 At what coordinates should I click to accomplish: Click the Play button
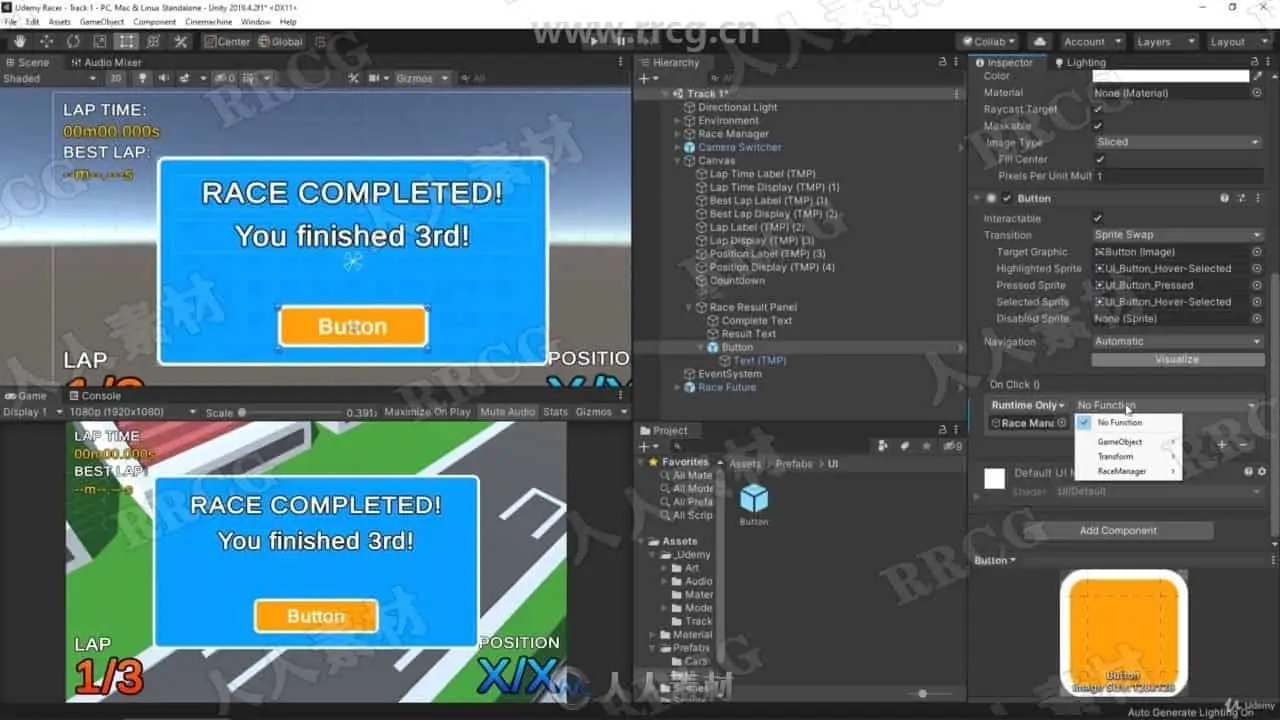pyautogui.click(x=594, y=41)
